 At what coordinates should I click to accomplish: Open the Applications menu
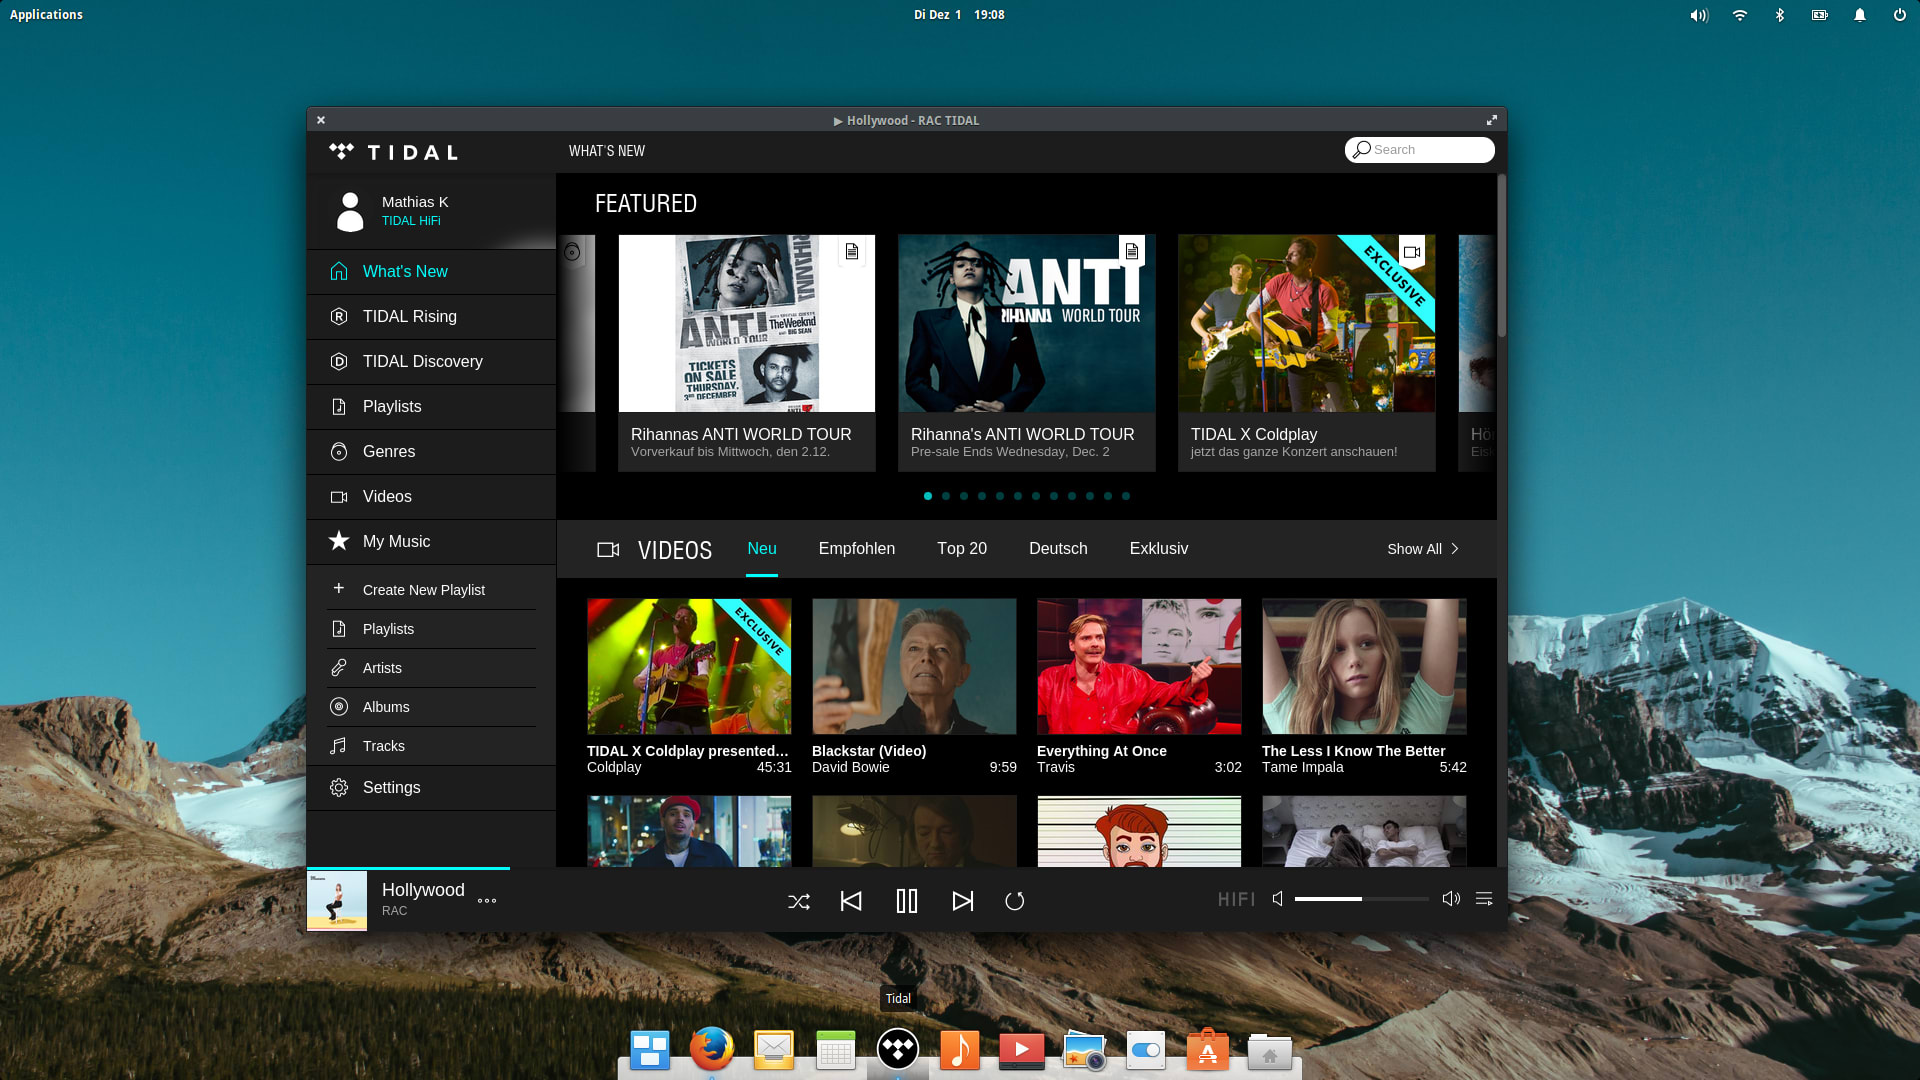(x=46, y=14)
